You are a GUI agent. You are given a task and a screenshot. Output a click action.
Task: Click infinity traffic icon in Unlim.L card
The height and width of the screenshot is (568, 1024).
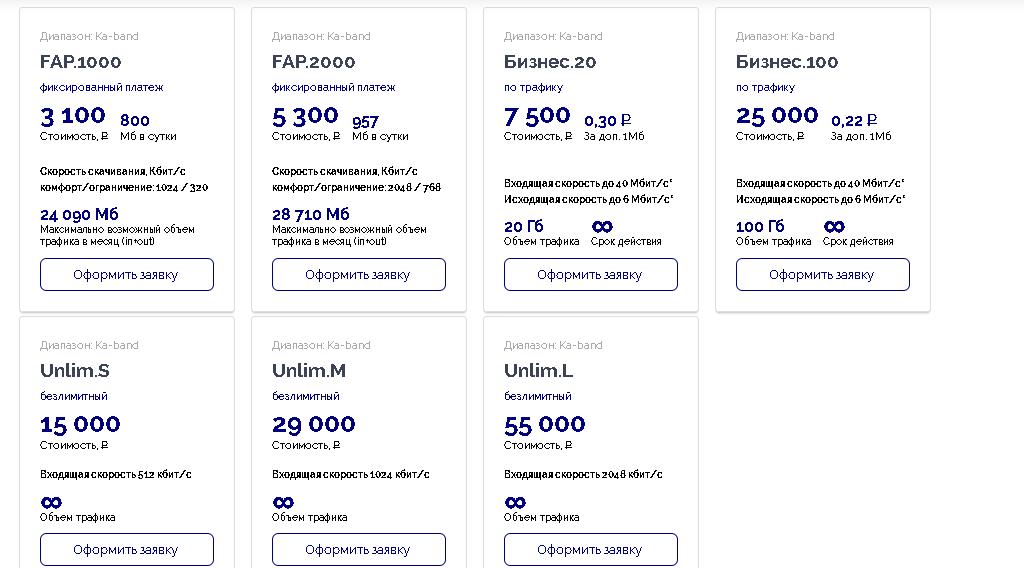coord(515,502)
